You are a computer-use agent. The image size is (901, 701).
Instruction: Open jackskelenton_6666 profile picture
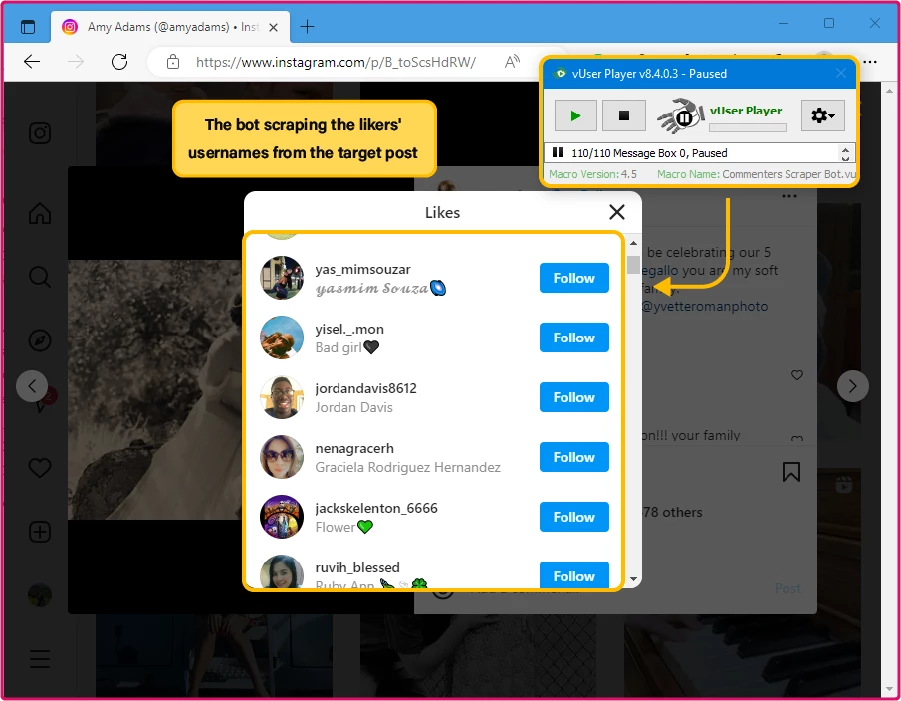point(282,517)
